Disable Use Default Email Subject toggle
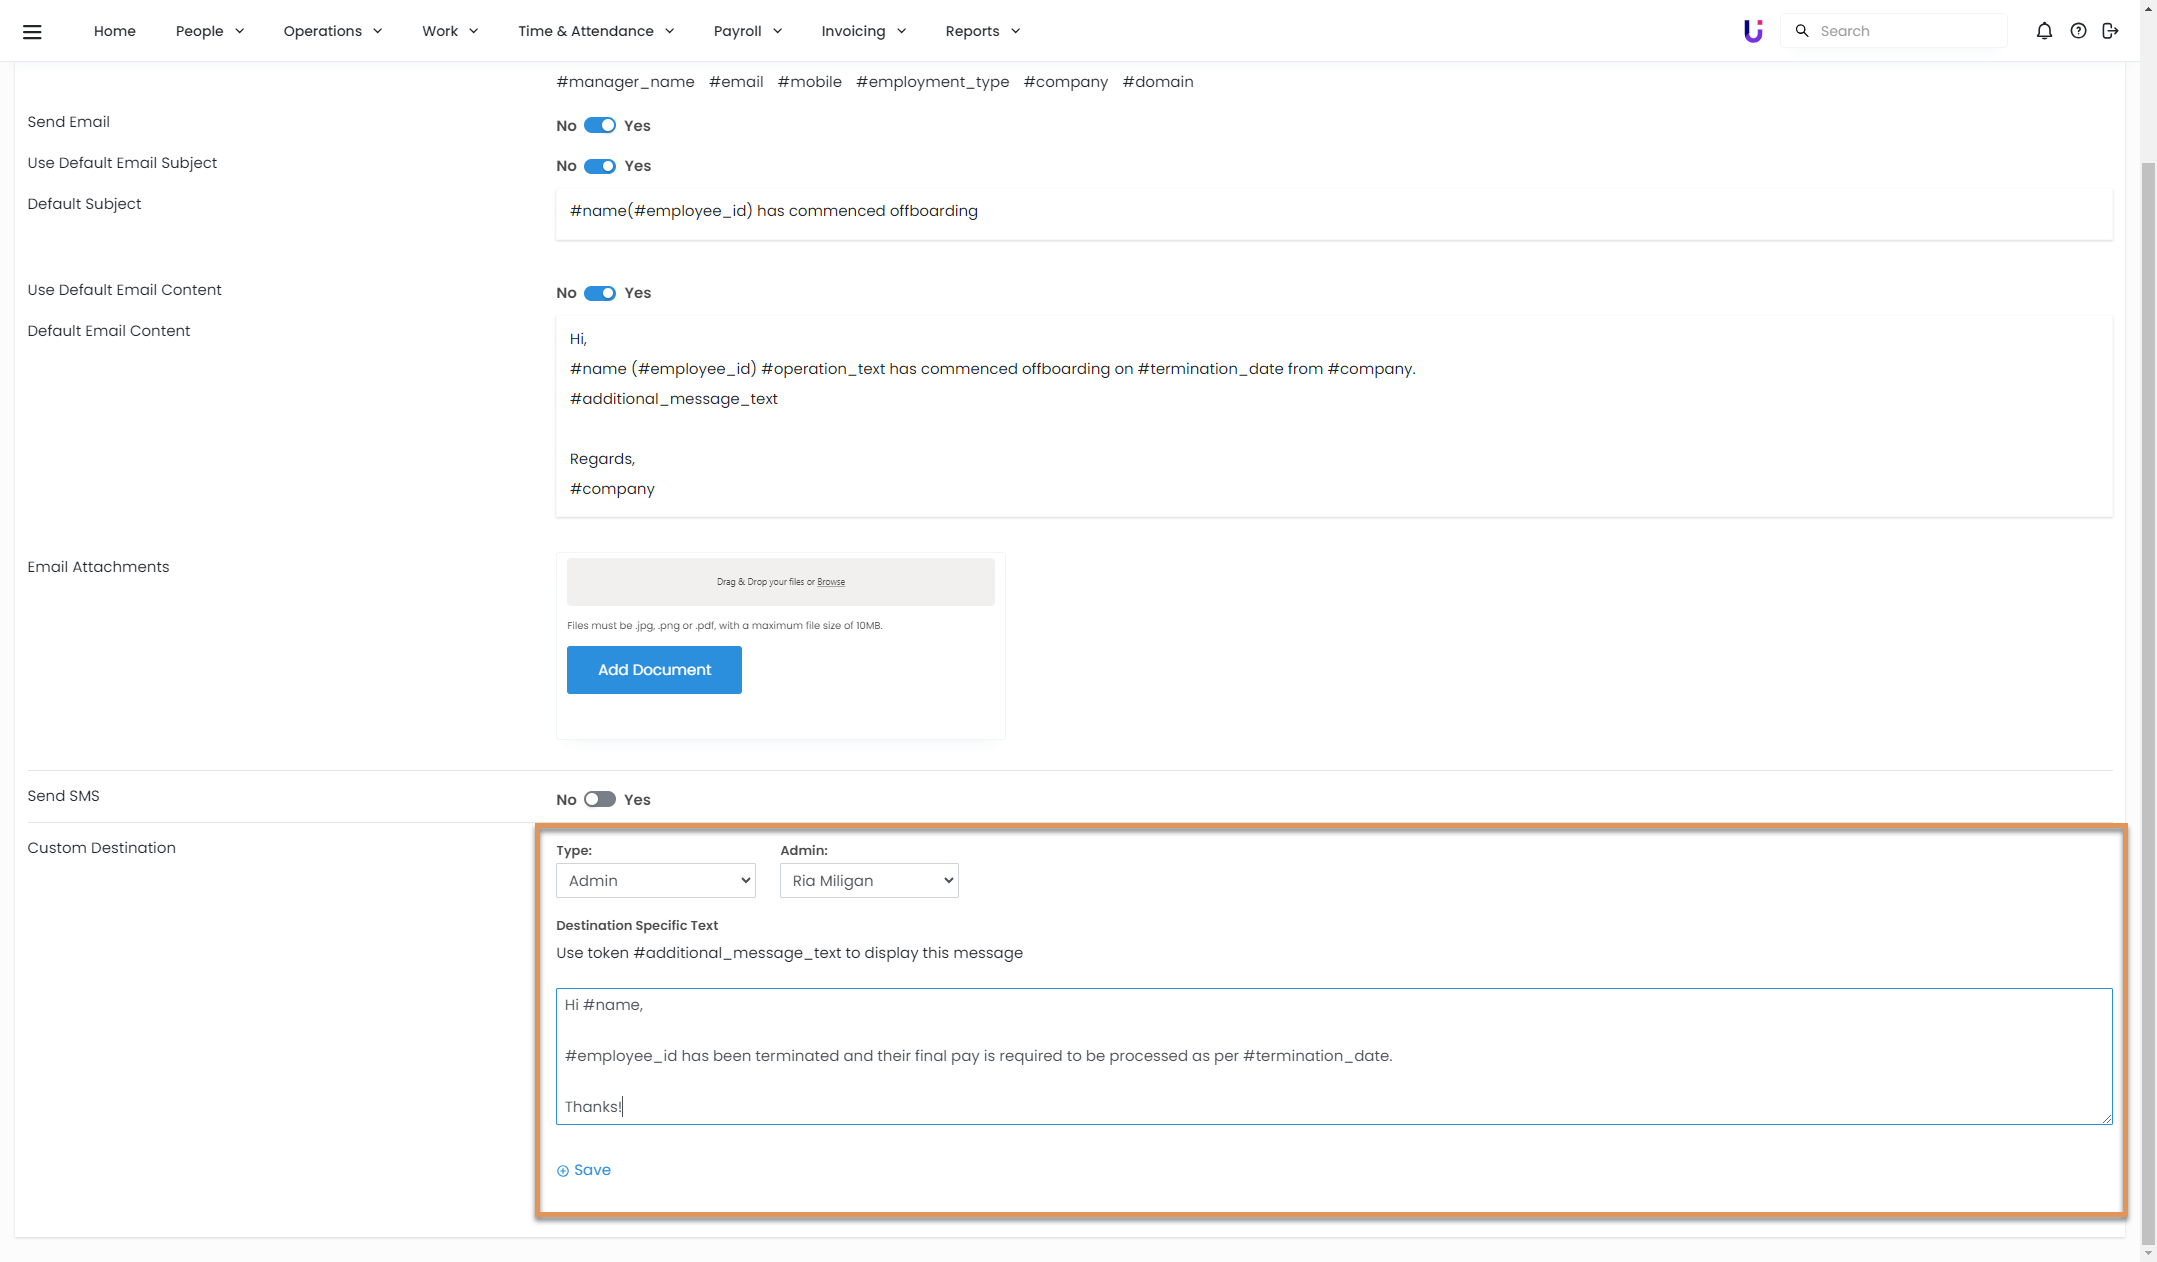Image resolution: width=2157 pixels, height=1262 pixels. (600, 166)
